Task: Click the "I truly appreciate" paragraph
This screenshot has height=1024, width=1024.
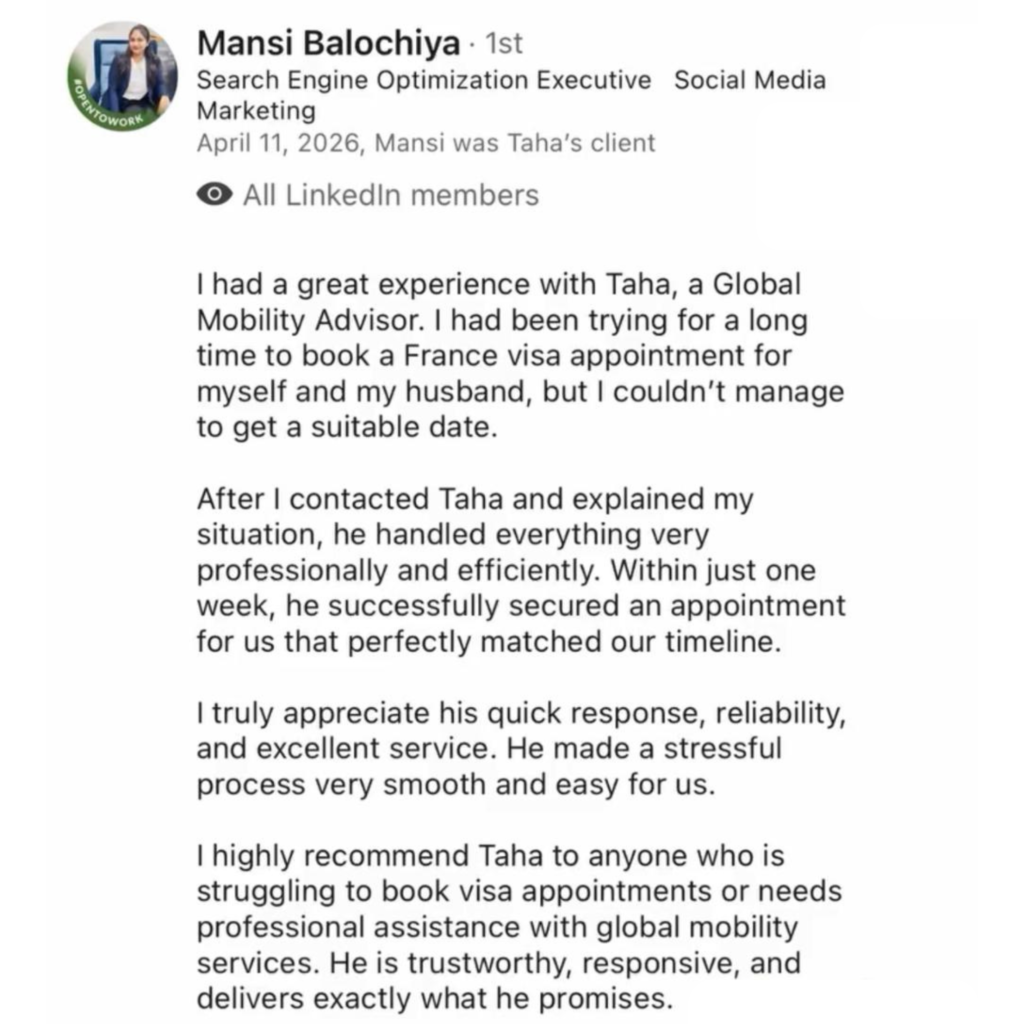Action: pyautogui.click(x=520, y=748)
